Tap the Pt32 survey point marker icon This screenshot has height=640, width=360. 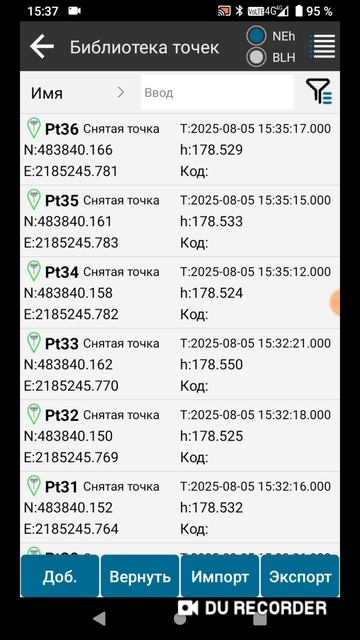click(34, 413)
